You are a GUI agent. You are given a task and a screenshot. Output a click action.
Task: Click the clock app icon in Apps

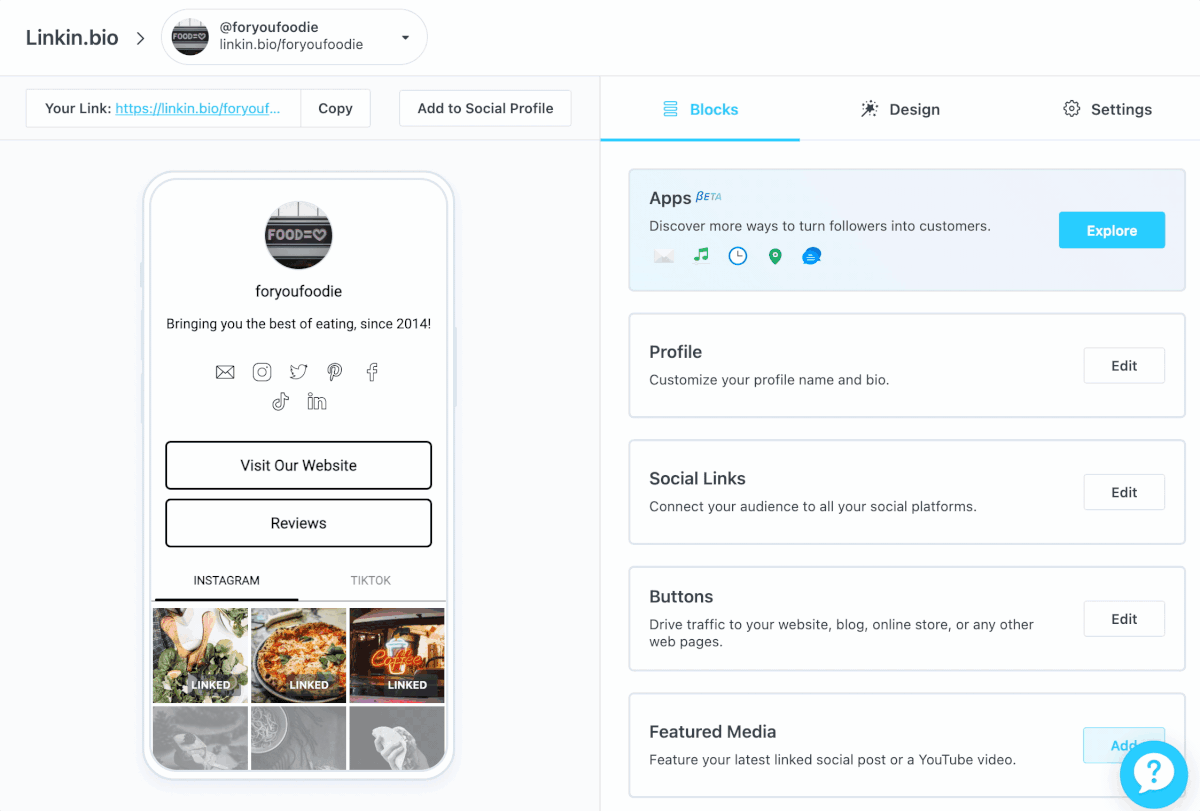tap(738, 256)
